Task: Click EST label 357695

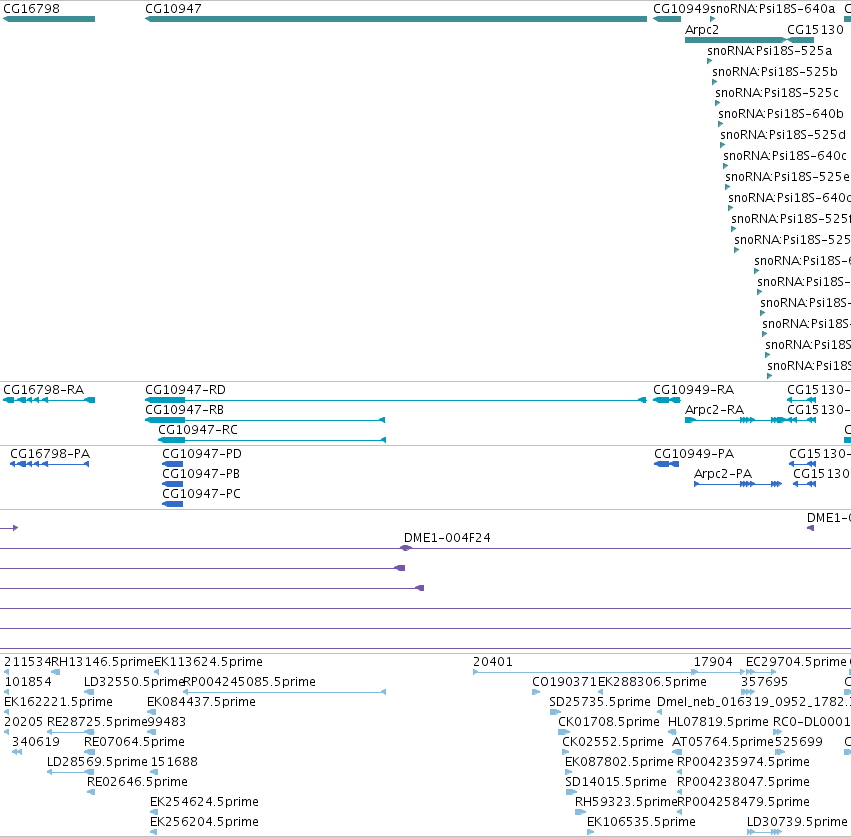Action: (764, 682)
